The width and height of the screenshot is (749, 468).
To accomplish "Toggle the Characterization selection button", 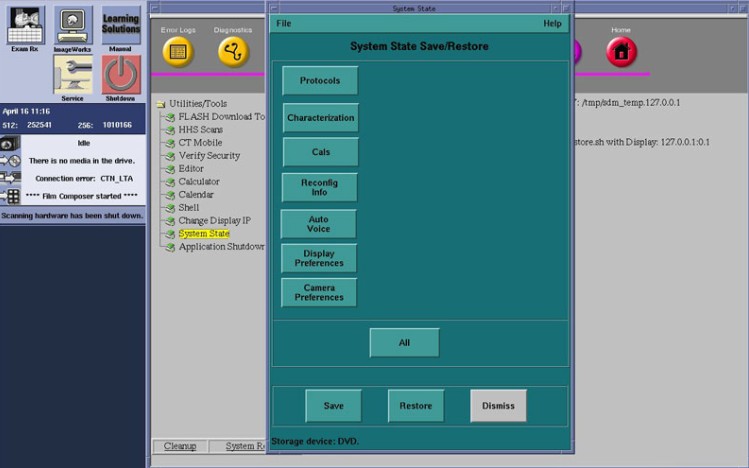I will [320, 118].
